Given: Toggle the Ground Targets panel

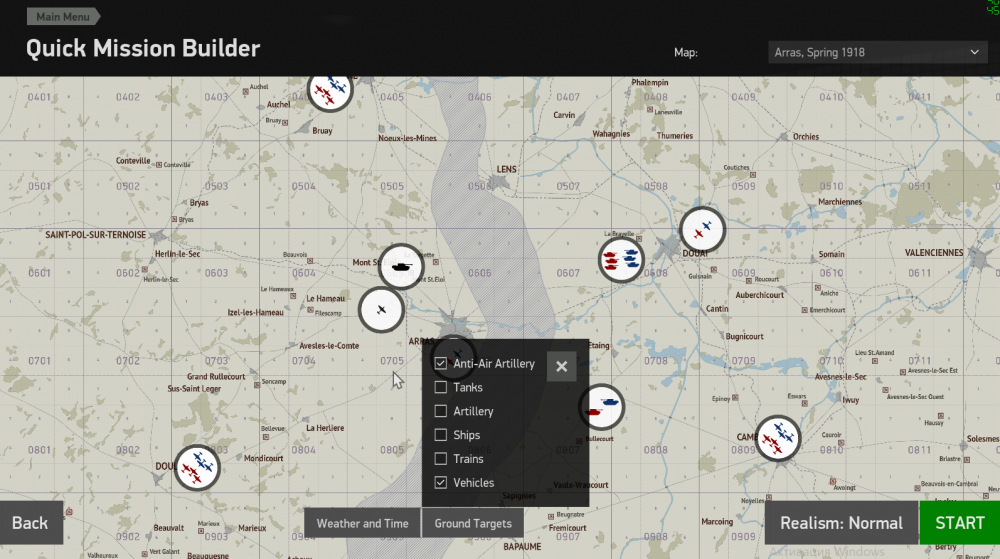Looking at the screenshot, I should click(x=473, y=523).
